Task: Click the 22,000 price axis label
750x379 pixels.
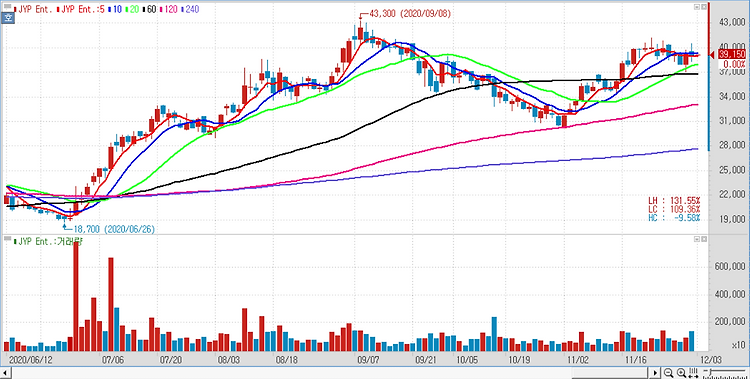Action: [732, 195]
